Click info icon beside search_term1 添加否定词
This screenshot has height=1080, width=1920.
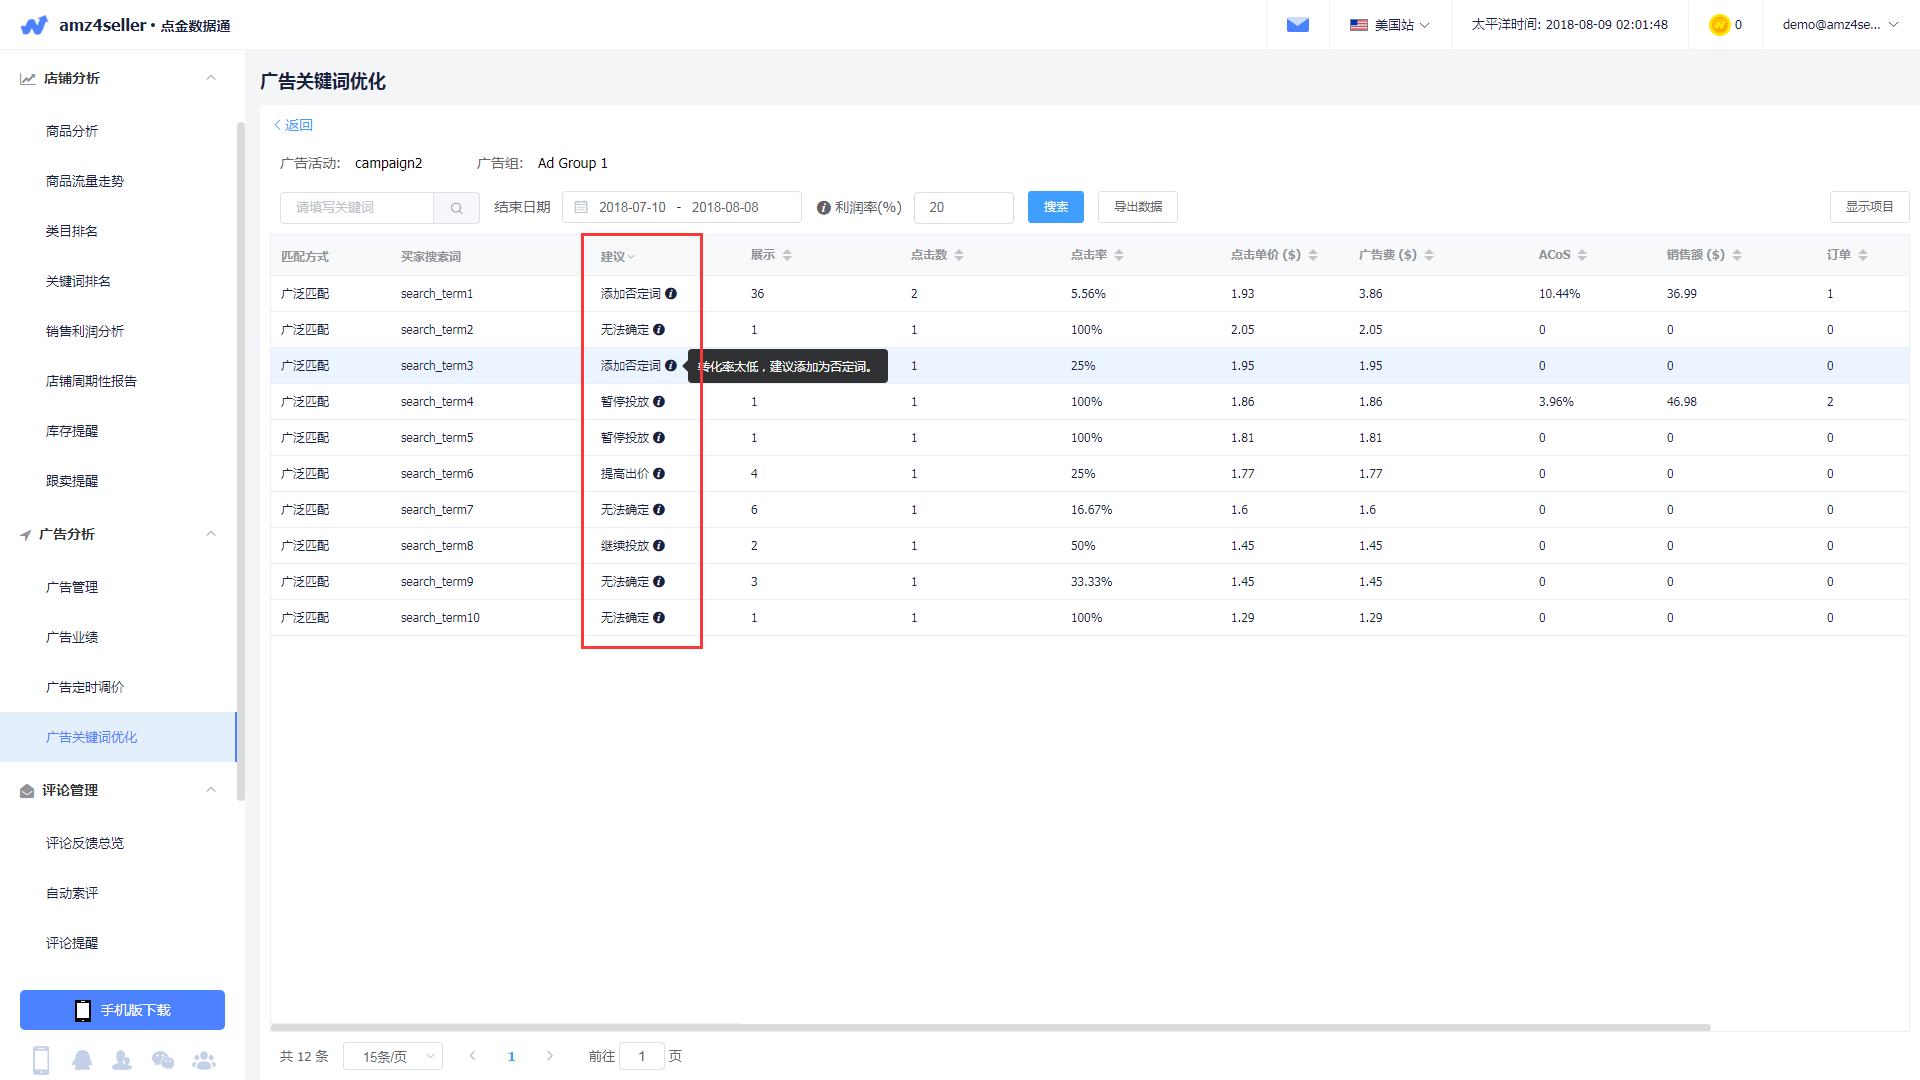click(x=671, y=294)
